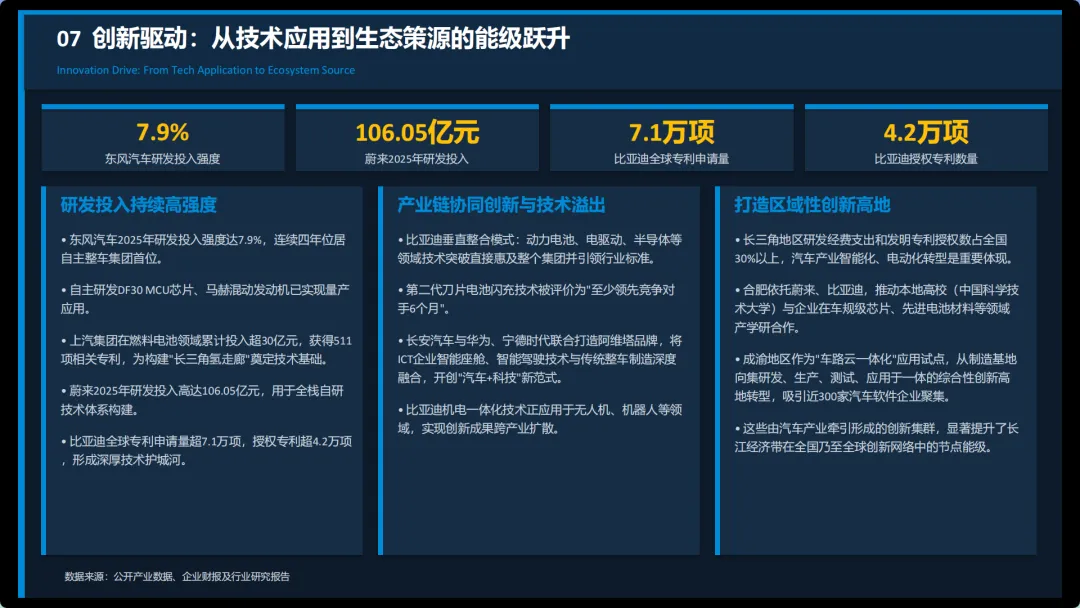This screenshot has width=1080, height=608.
Task: Click the bullet about DF30 MCU芯片
Action: pos(205,300)
